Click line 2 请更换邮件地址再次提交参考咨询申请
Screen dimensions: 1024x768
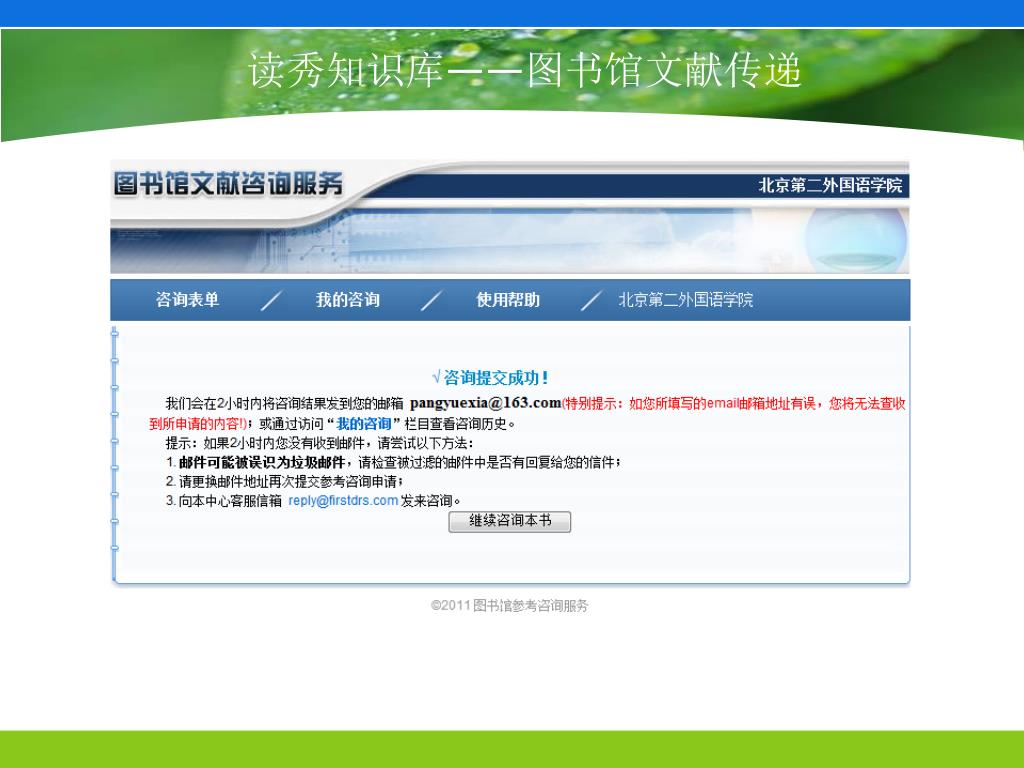click(x=285, y=481)
